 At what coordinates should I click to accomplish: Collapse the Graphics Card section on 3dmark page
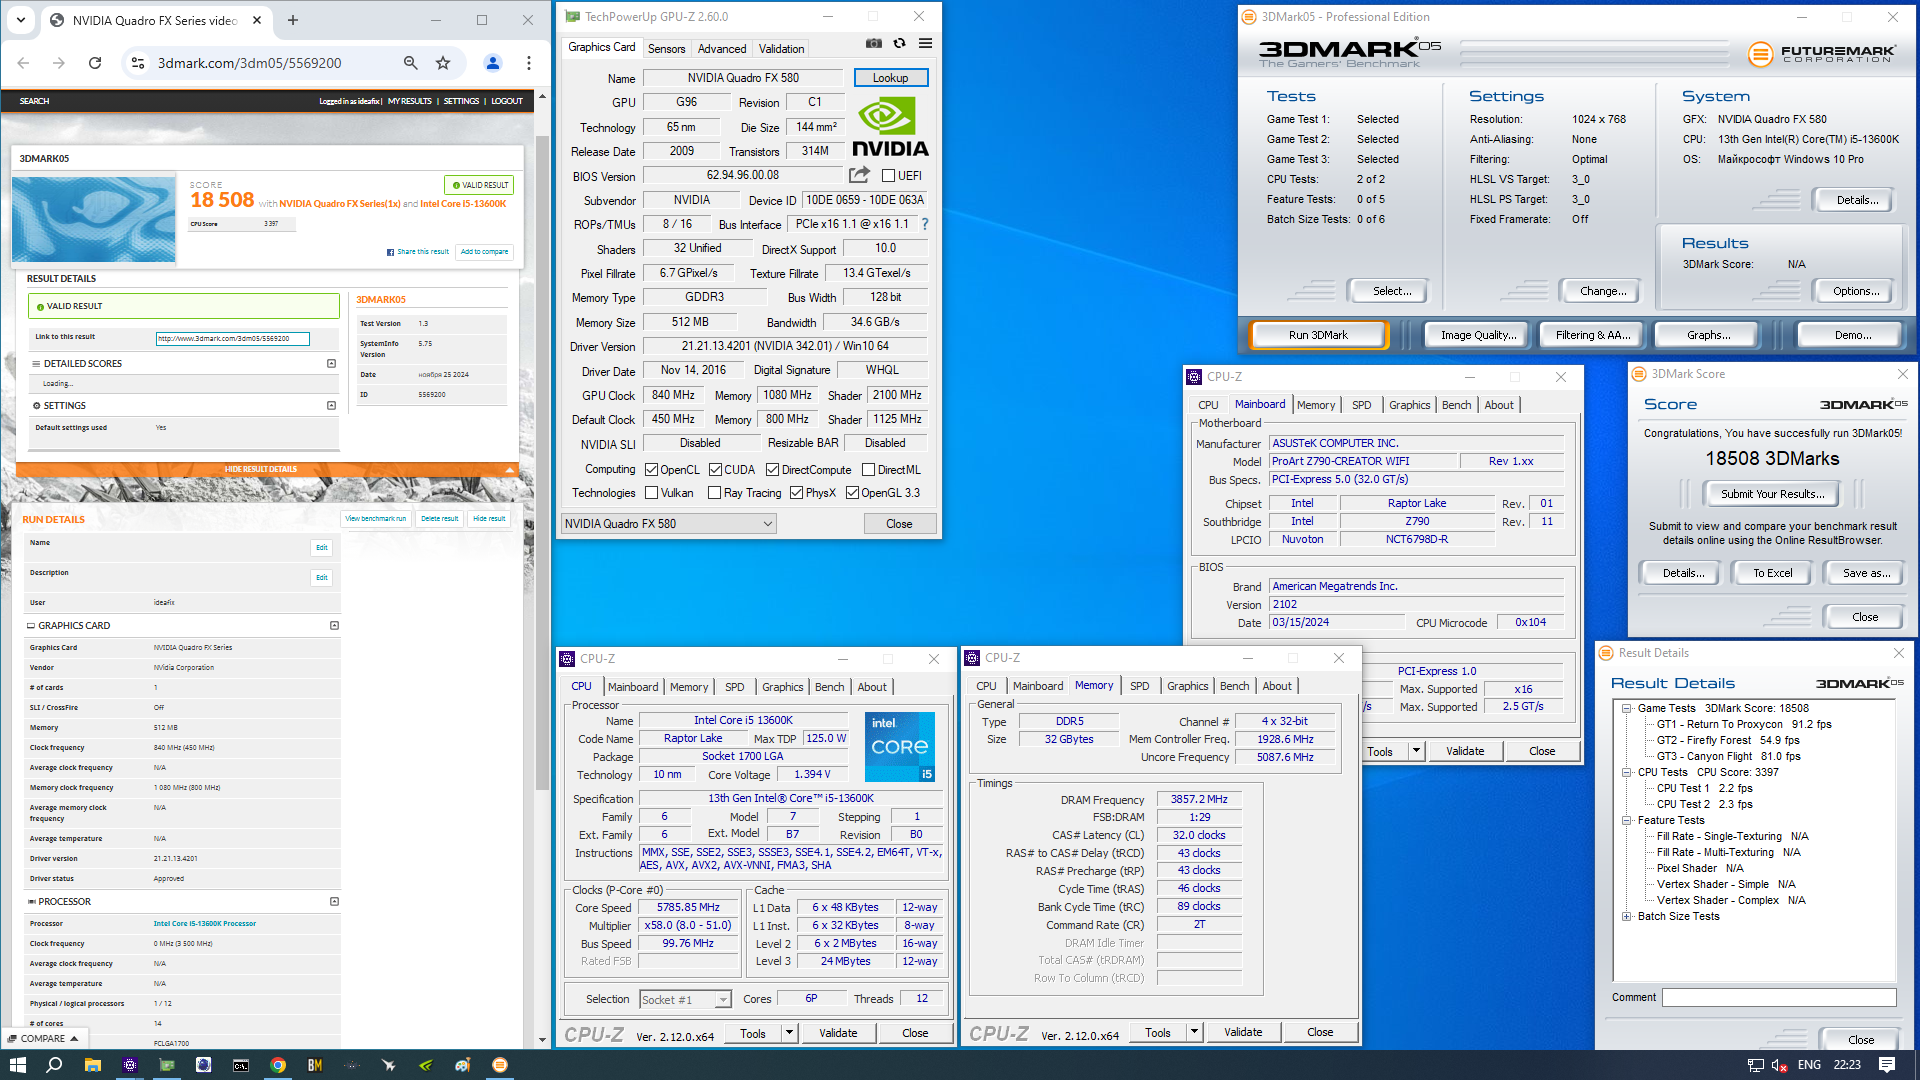pyautogui.click(x=334, y=626)
